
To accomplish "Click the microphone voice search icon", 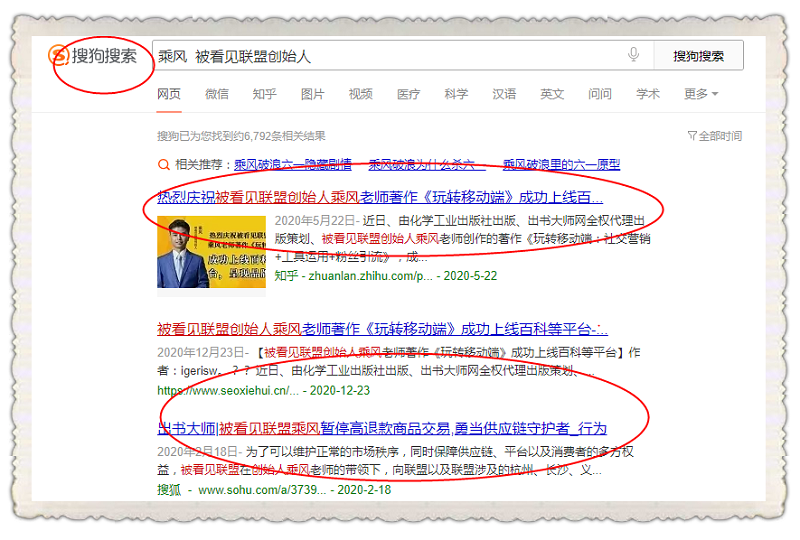I will coord(633,55).
